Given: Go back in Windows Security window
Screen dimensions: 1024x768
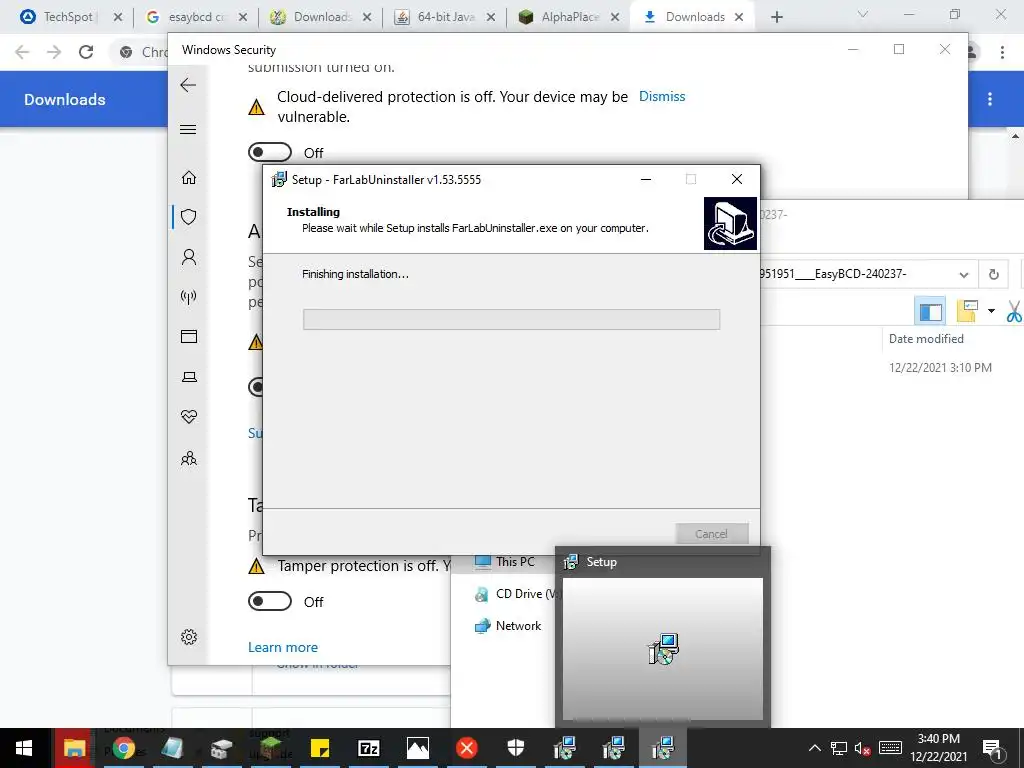Looking at the screenshot, I should click(188, 85).
